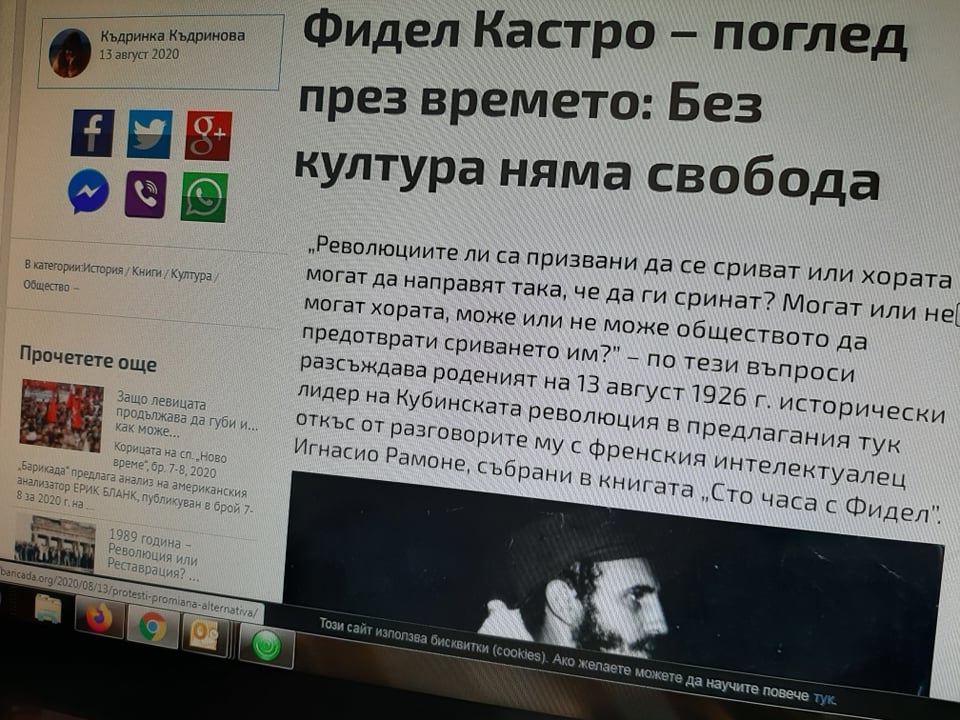960x720 pixels.
Task: Share article on Facebook
Action: click(x=92, y=134)
